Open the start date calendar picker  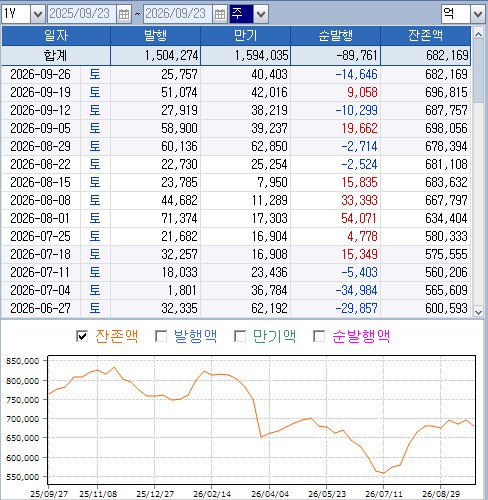tap(124, 14)
